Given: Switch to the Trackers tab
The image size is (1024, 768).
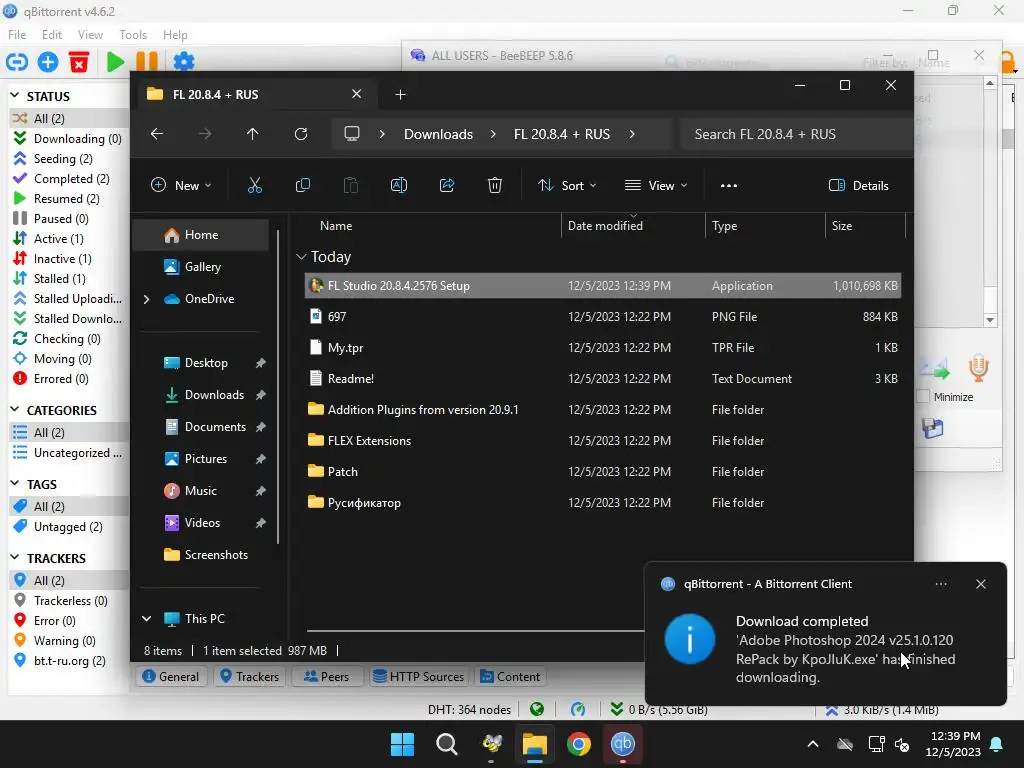Looking at the screenshot, I should (x=249, y=677).
